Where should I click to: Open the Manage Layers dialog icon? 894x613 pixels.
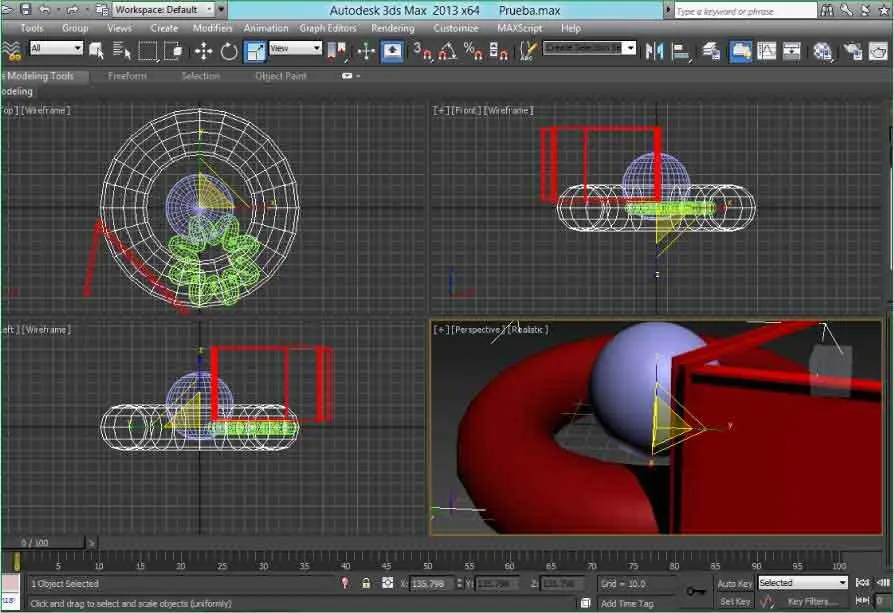(x=711, y=51)
